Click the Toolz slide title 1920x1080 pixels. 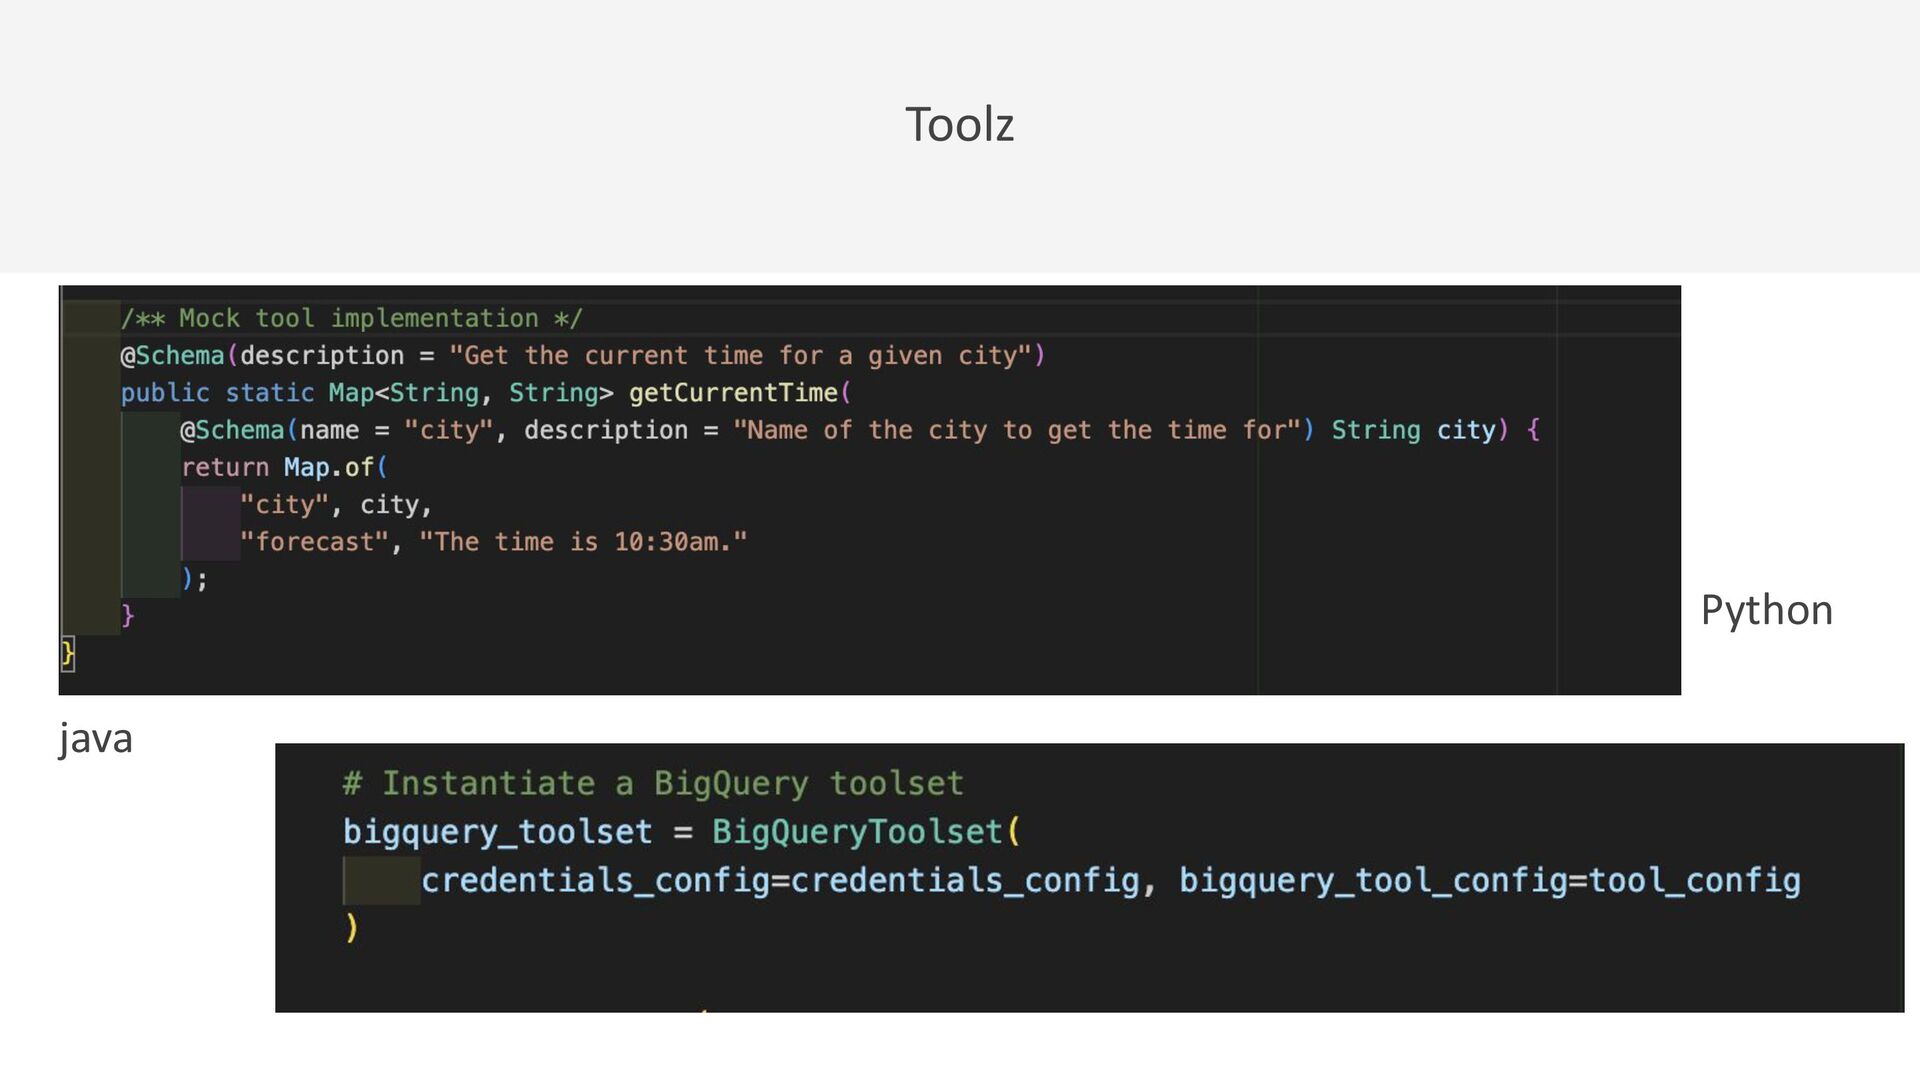coord(959,125)
